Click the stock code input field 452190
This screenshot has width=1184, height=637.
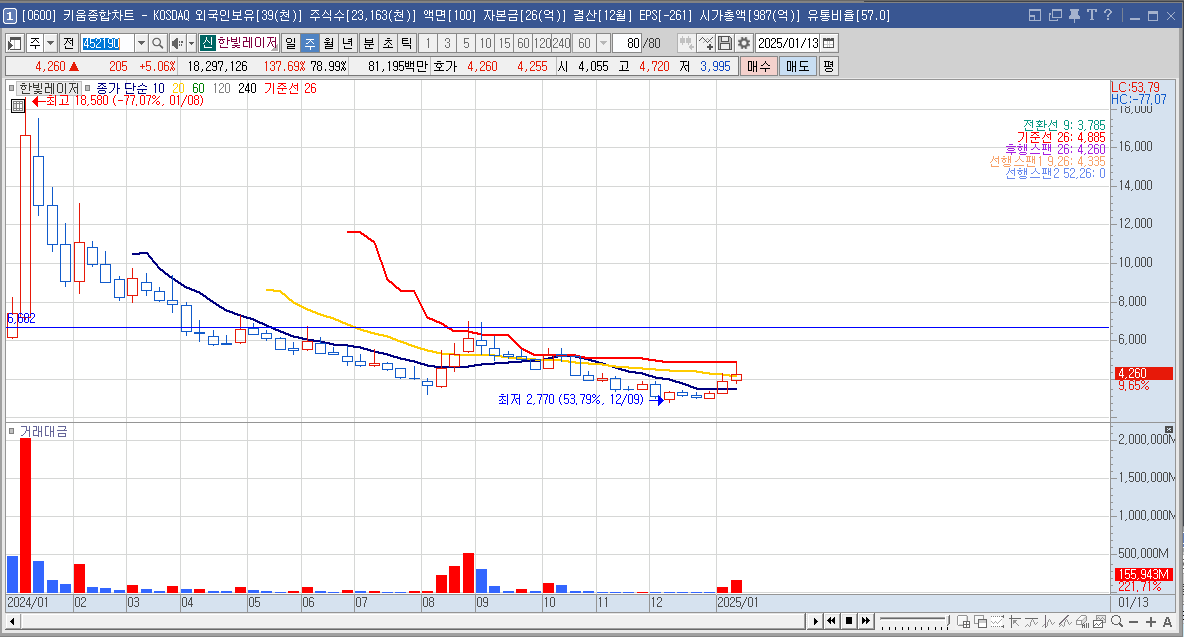point(107,43)
